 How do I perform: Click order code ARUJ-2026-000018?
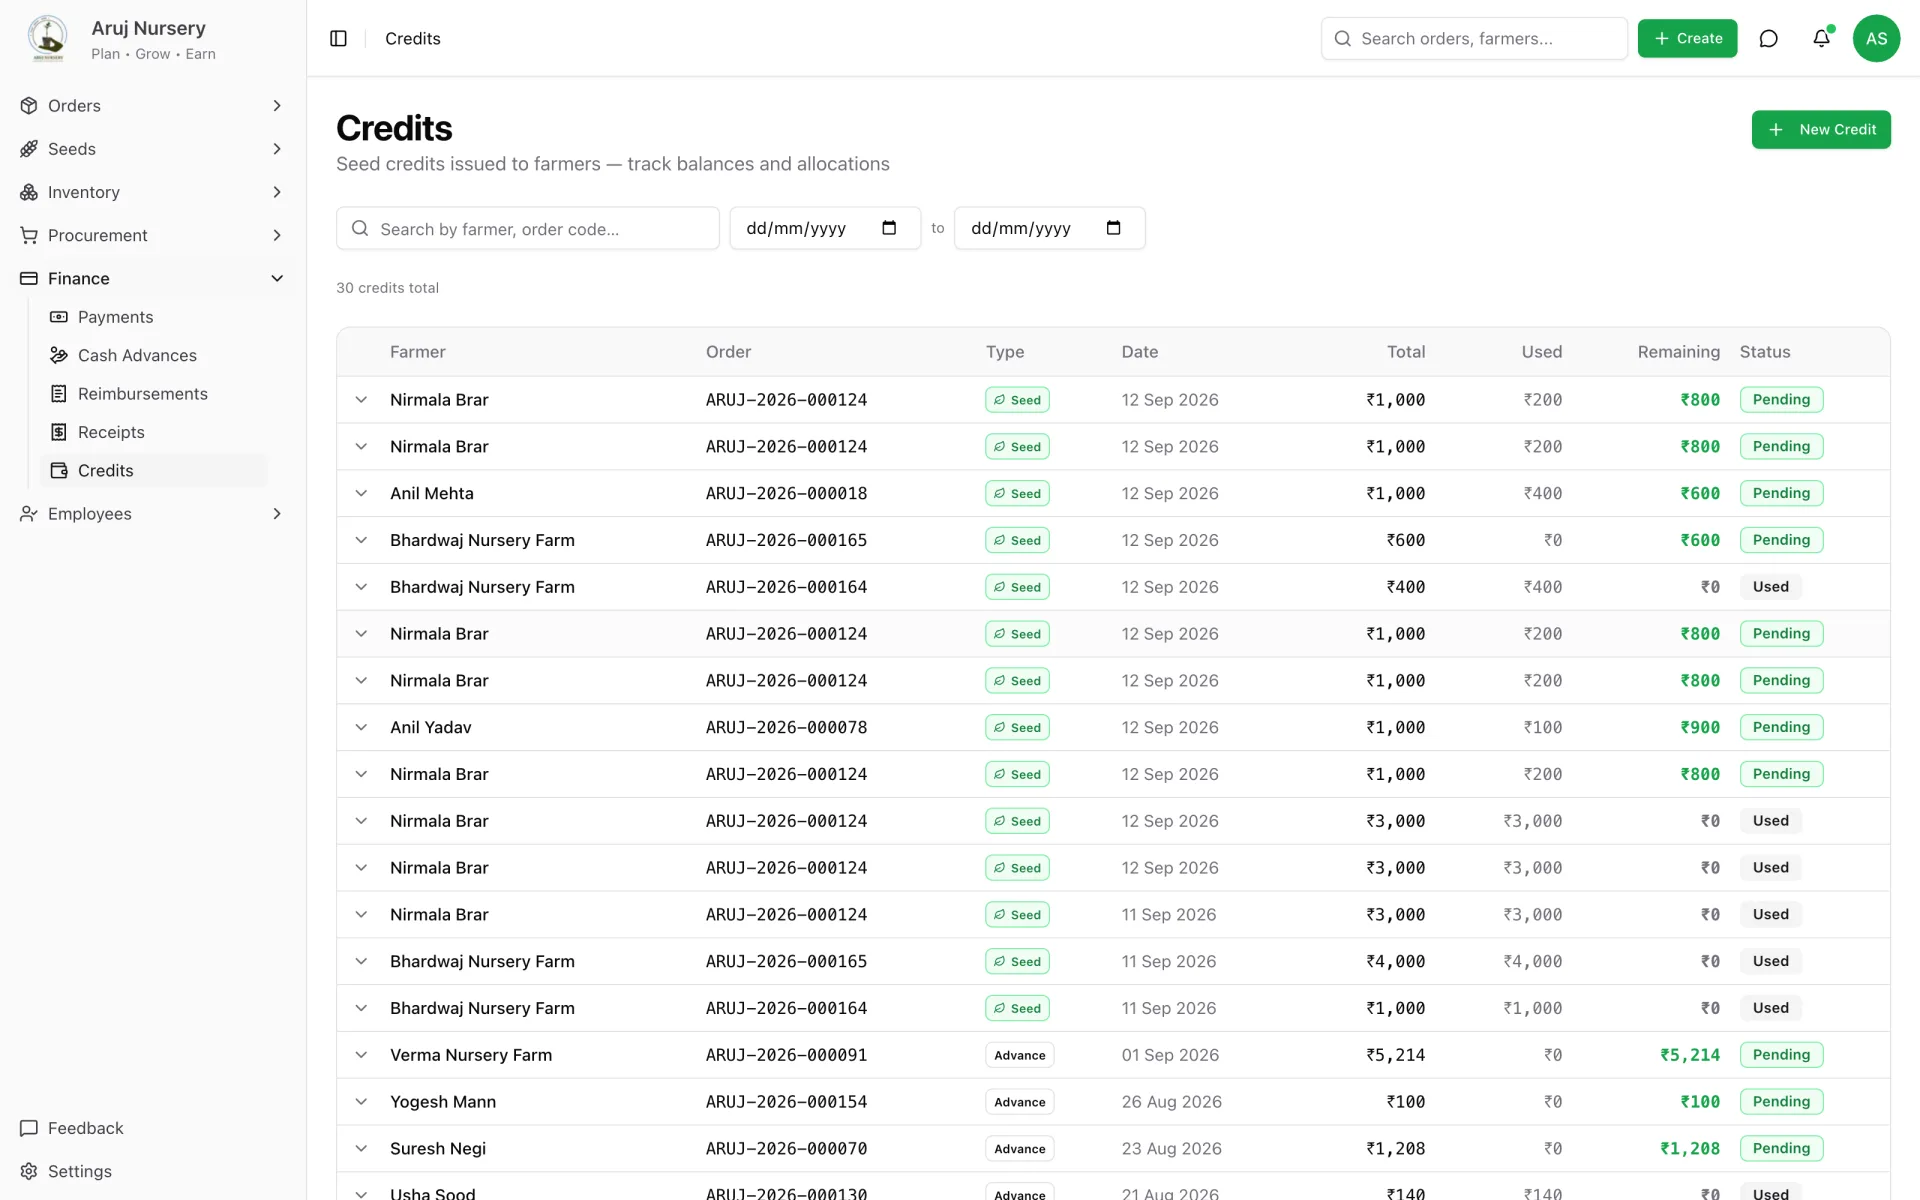pyautogui.click(x=786, y=493)
